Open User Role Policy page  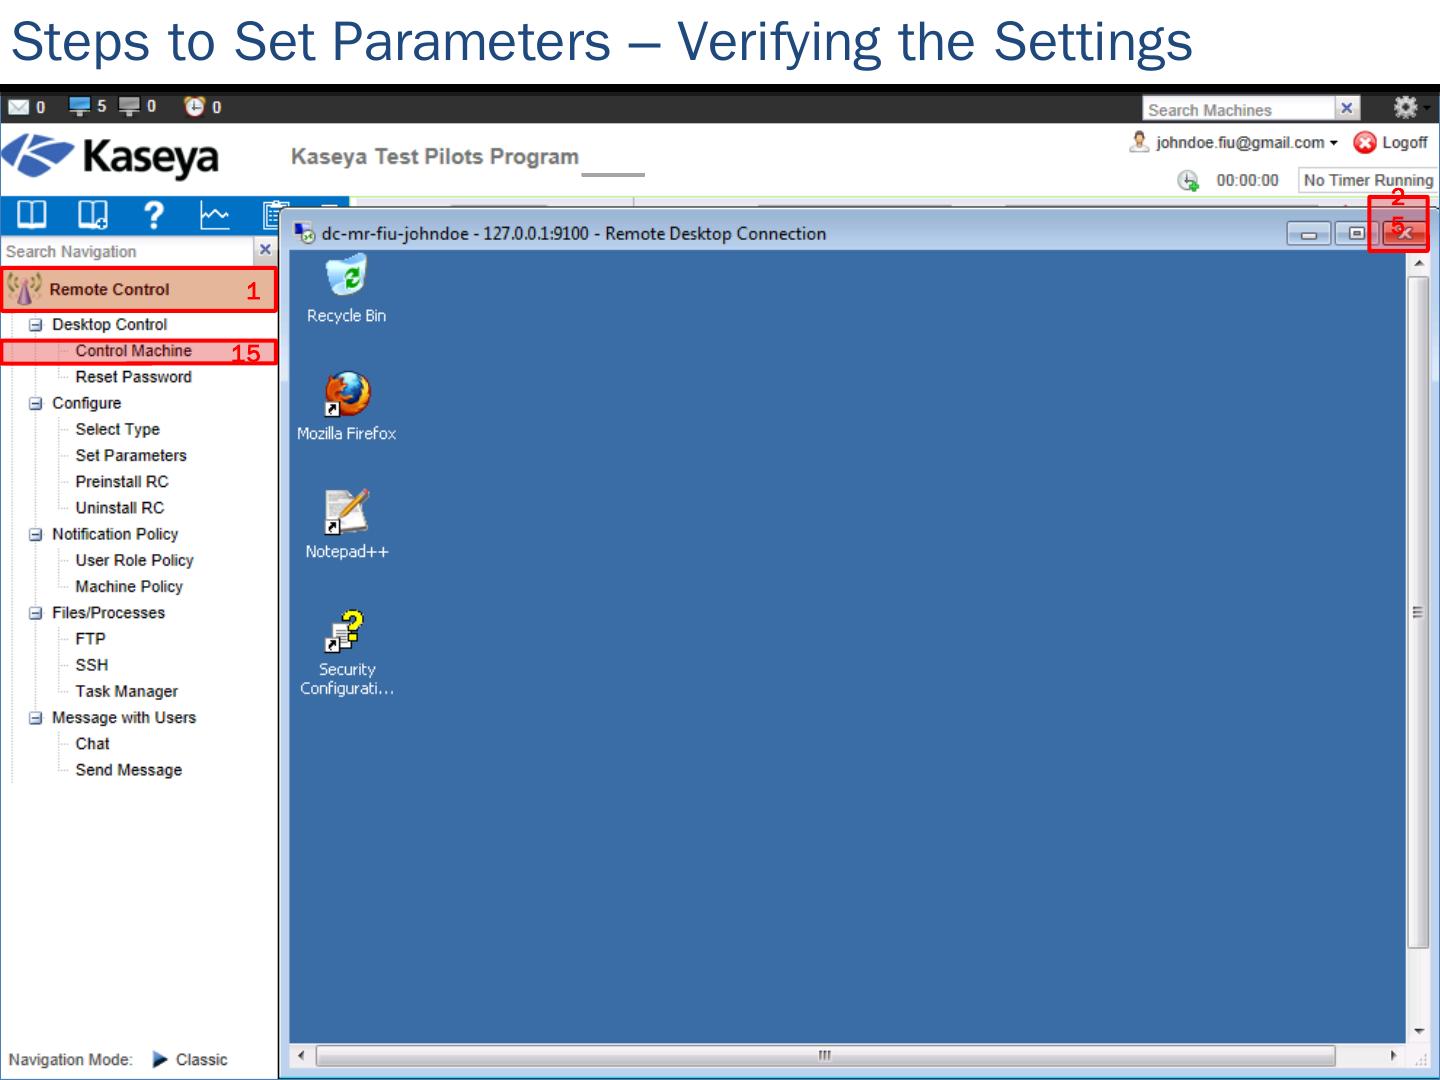134,560
